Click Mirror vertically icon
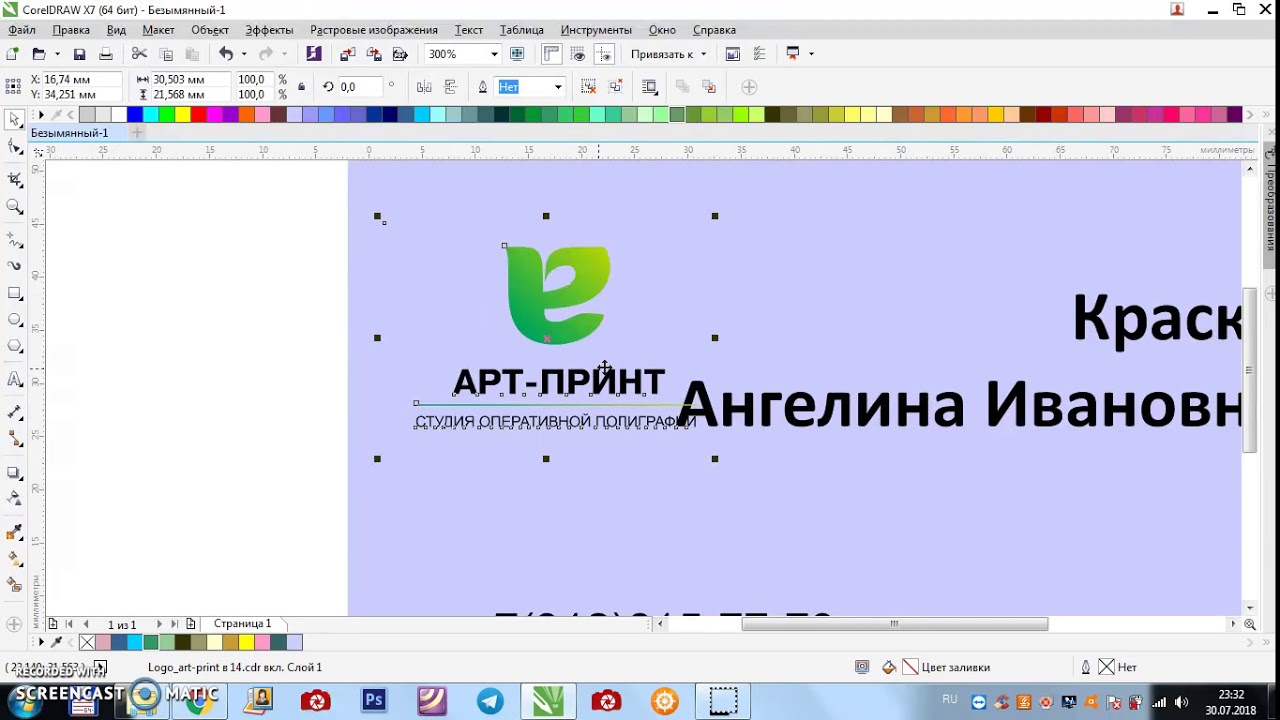 pos(450,87)
